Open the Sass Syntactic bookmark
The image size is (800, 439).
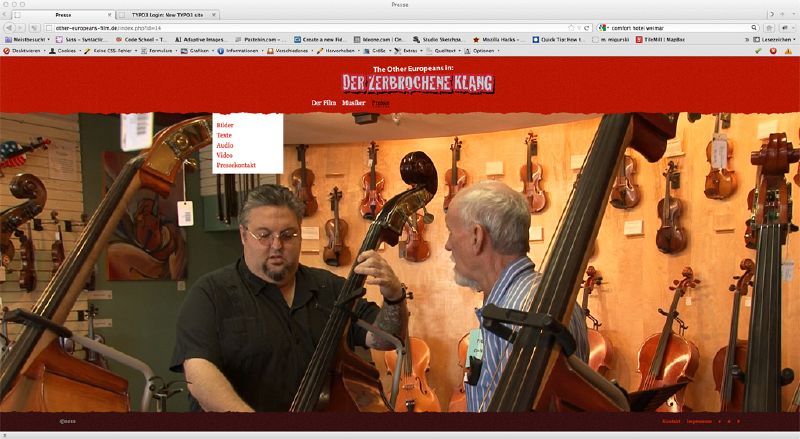coord(81,39)
